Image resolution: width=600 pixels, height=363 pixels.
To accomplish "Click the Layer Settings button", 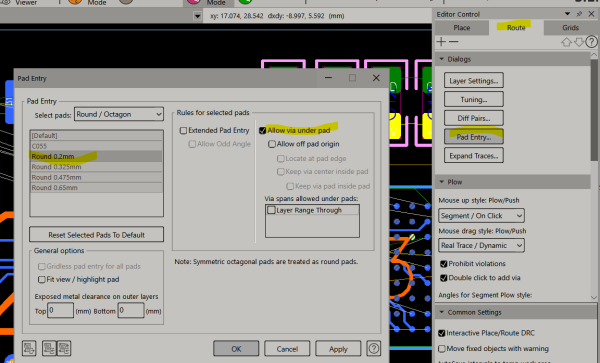I will 474,81.
